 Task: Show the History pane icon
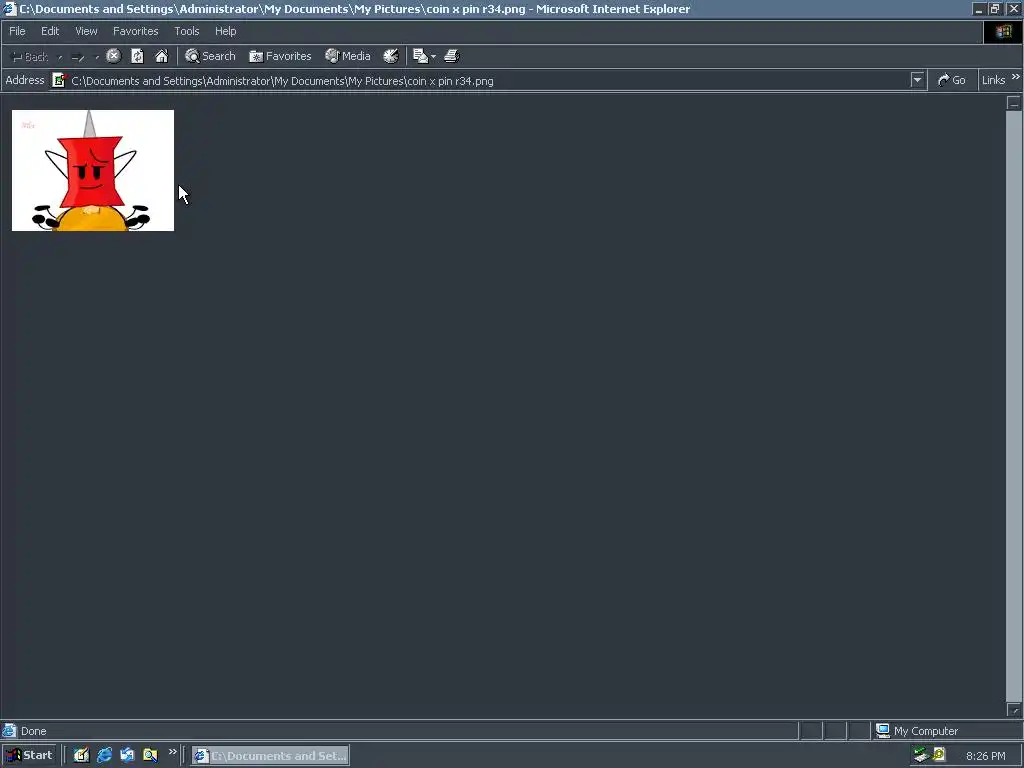pyautogui.click(x=391, y=56)
